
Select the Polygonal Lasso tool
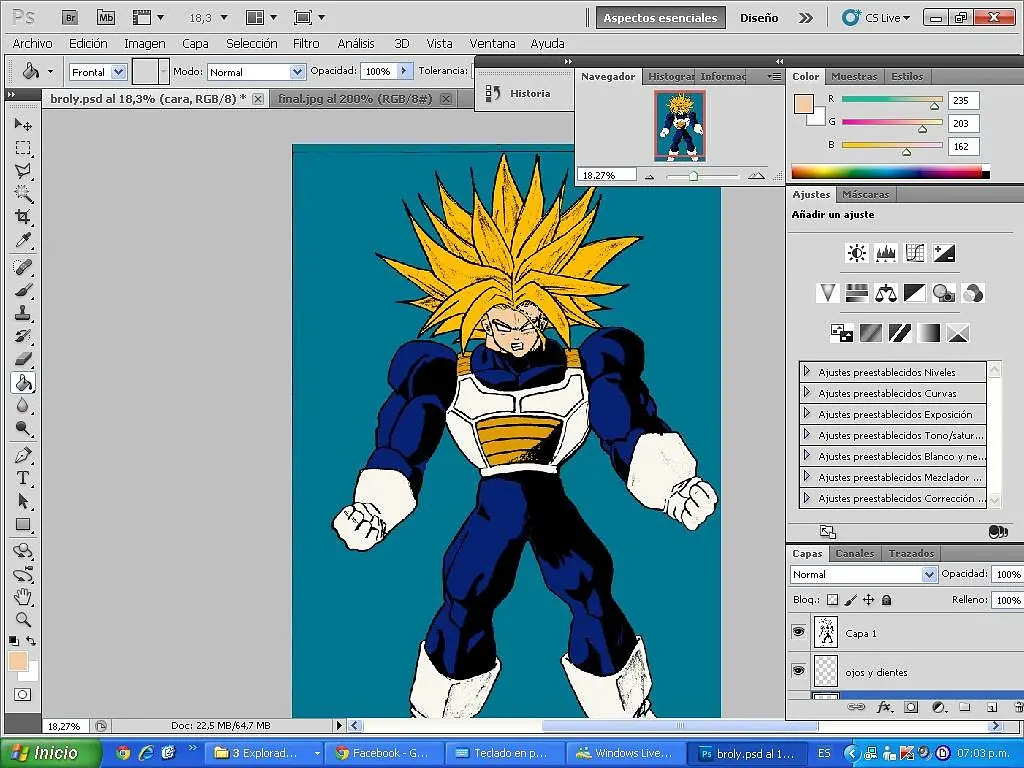tap(23, 171)
